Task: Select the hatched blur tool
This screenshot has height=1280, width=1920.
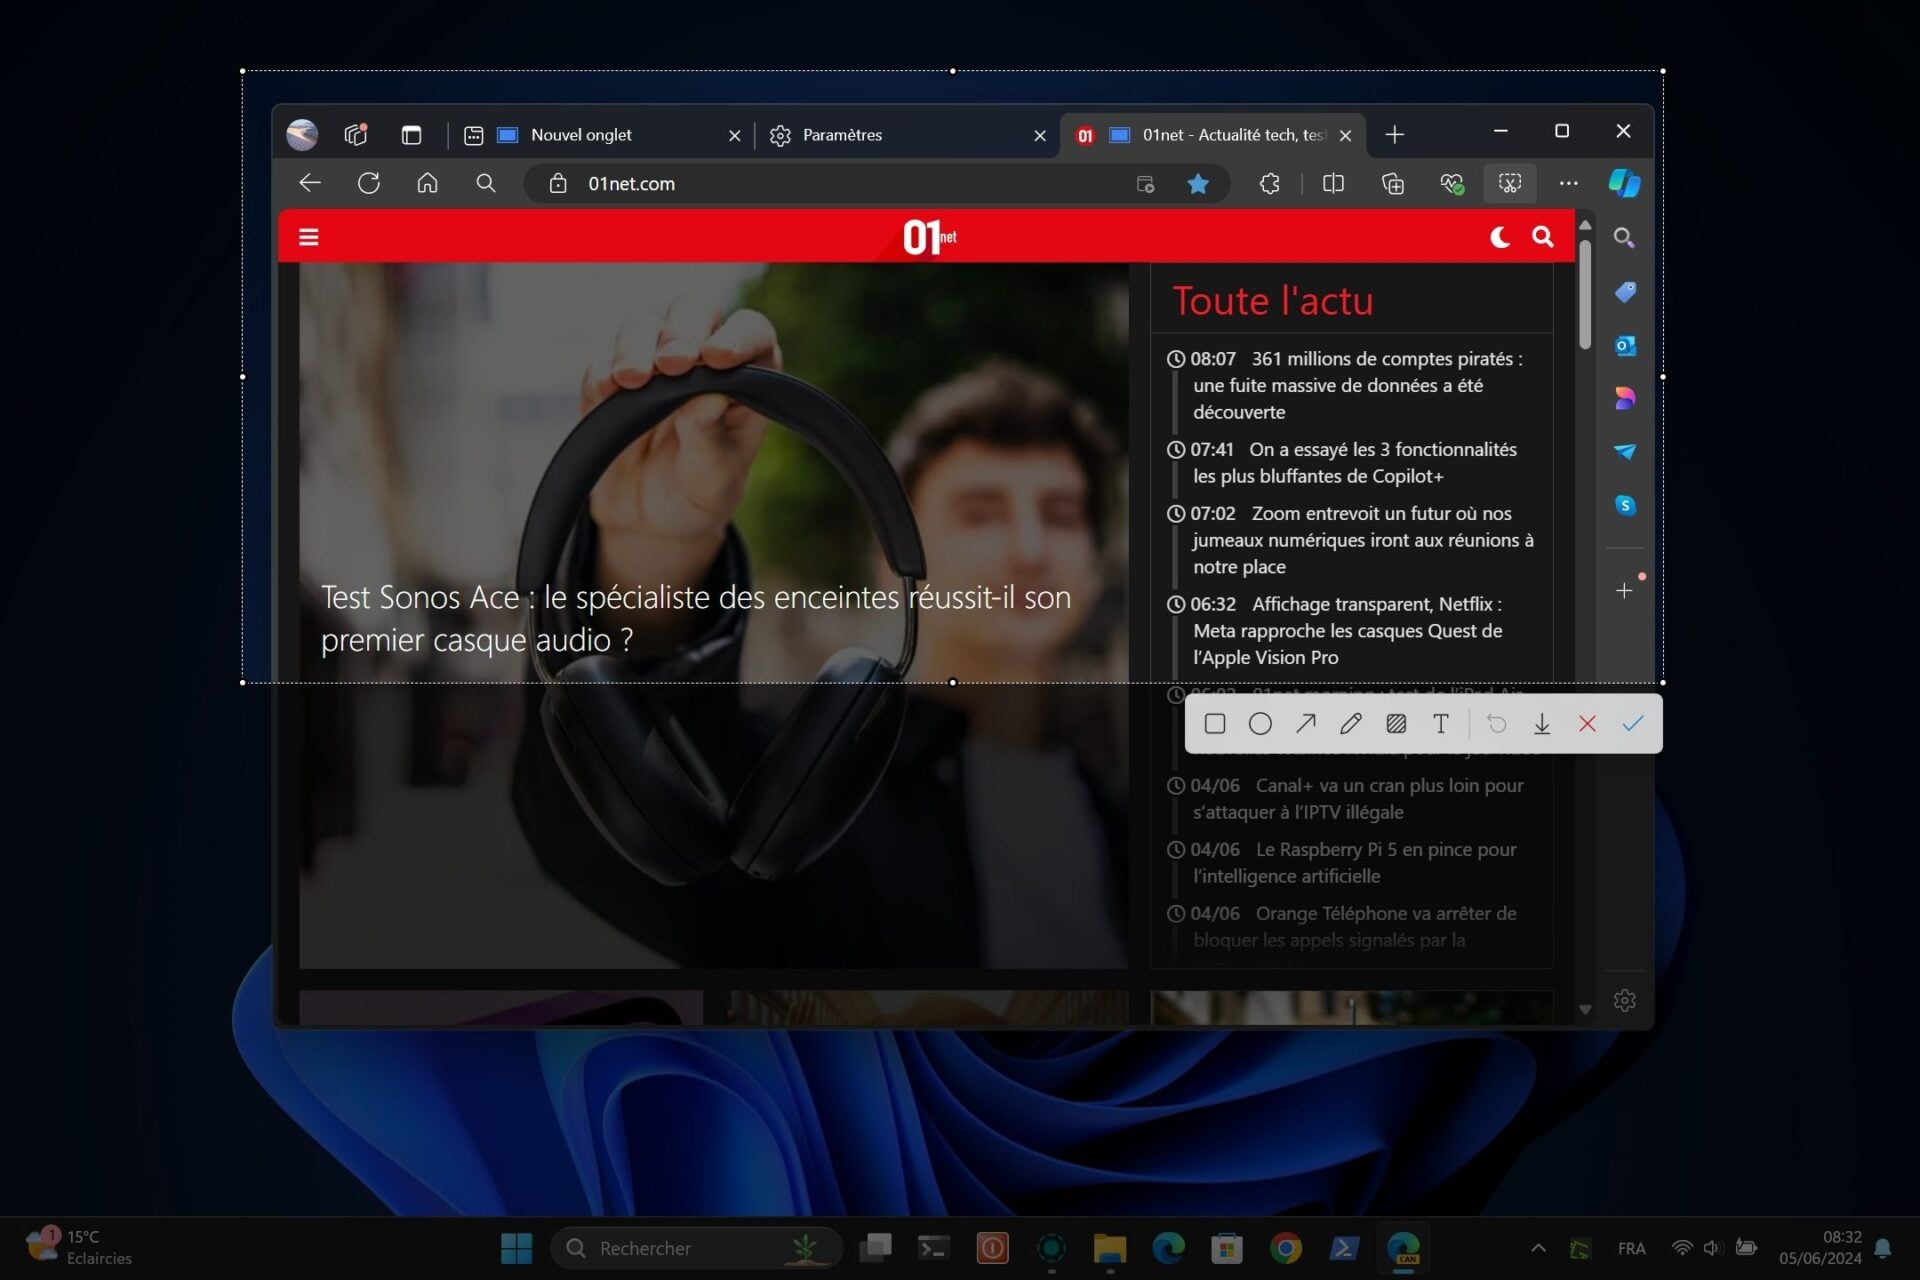Action: point(1396,724)
